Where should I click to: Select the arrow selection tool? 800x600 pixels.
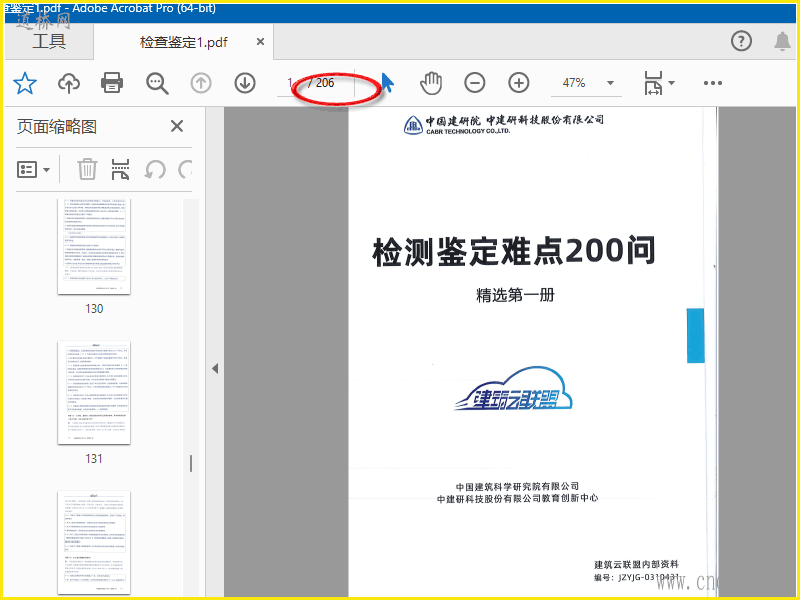coord(388,83)
